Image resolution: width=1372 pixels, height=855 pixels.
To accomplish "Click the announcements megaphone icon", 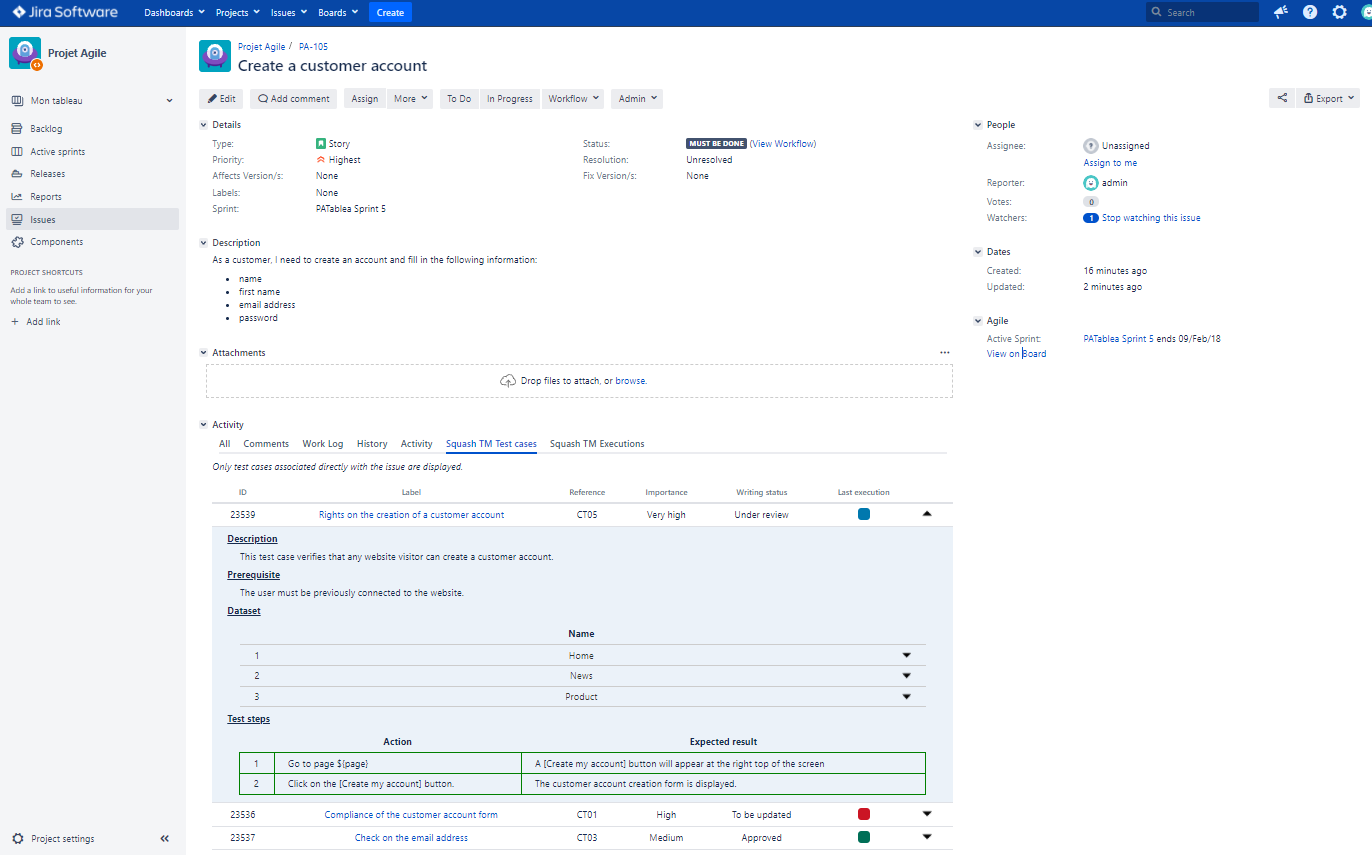I will pyautogui.click(x=1280, y=12).
